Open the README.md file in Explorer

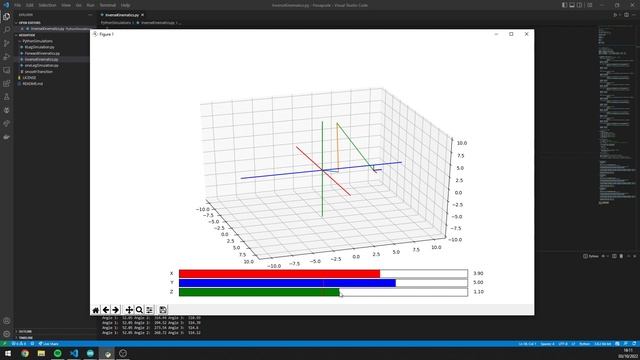click(32, 84)
